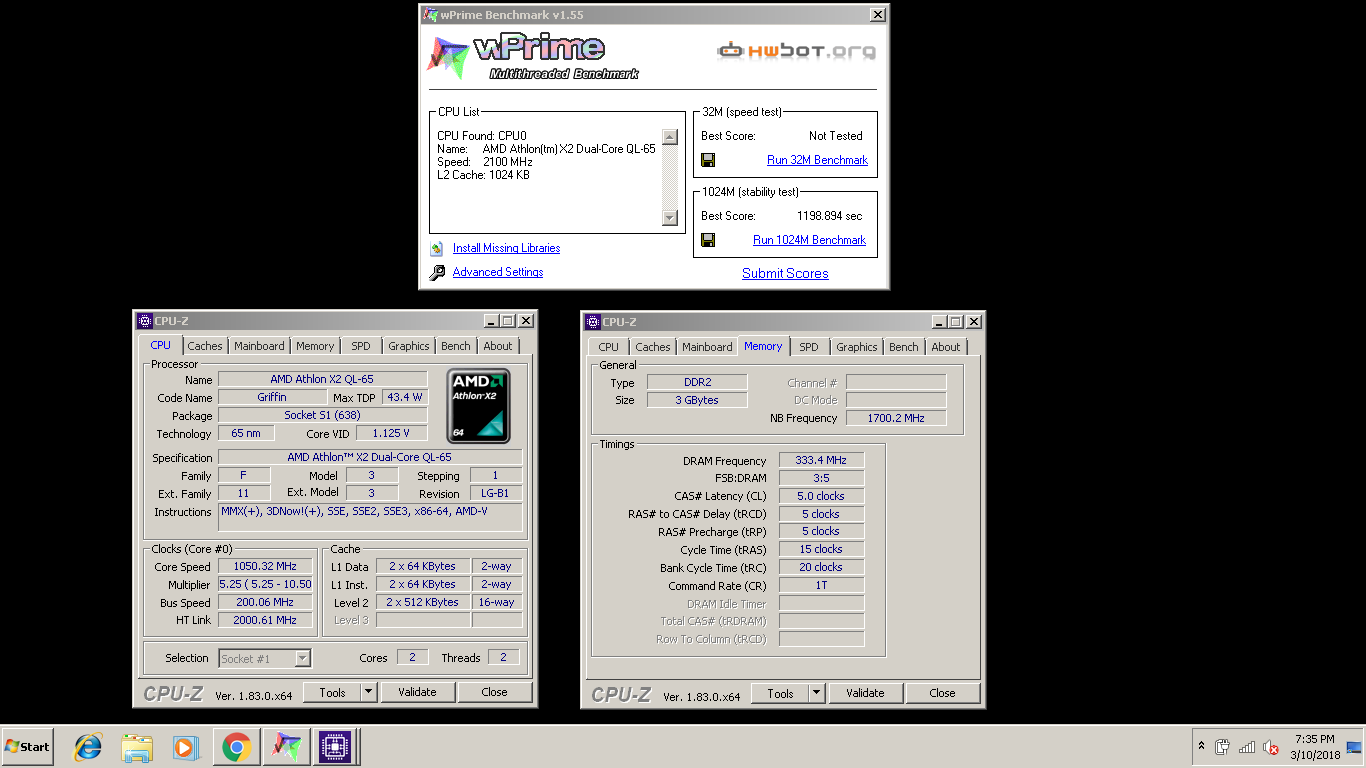The width and height of the screenshot is (1366, 768).
Task: Click Close button in left CPU-Z window
Action: point(494,692)
